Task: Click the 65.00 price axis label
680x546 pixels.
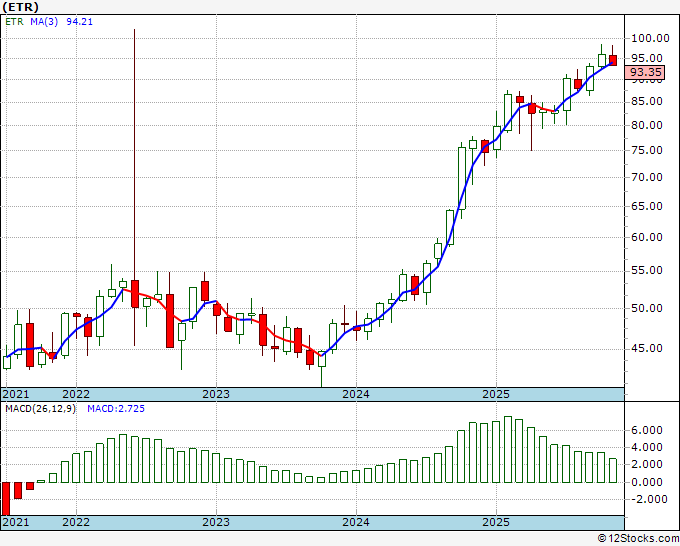Action: pos(647,206)
